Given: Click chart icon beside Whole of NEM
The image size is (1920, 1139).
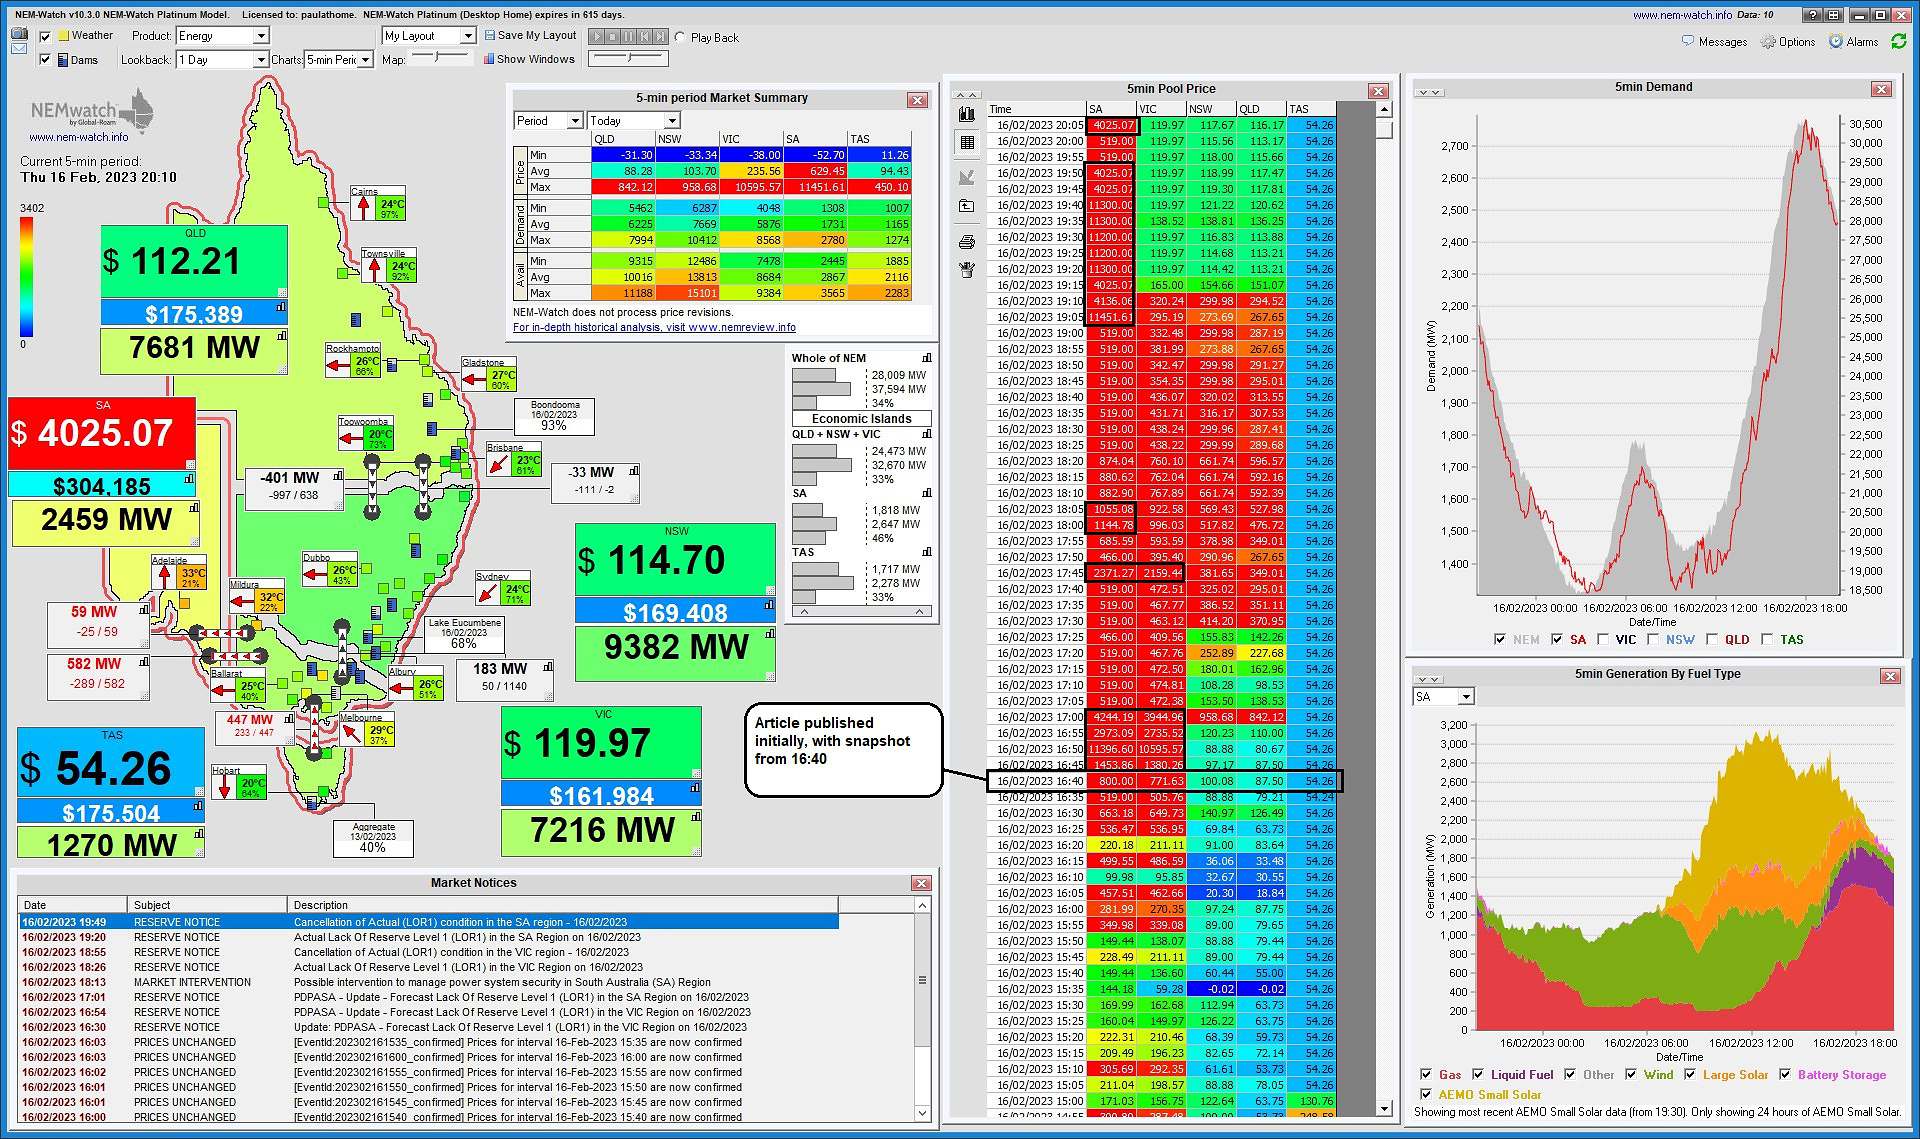Looking at the screenshot, I should [x=927, y=358].
